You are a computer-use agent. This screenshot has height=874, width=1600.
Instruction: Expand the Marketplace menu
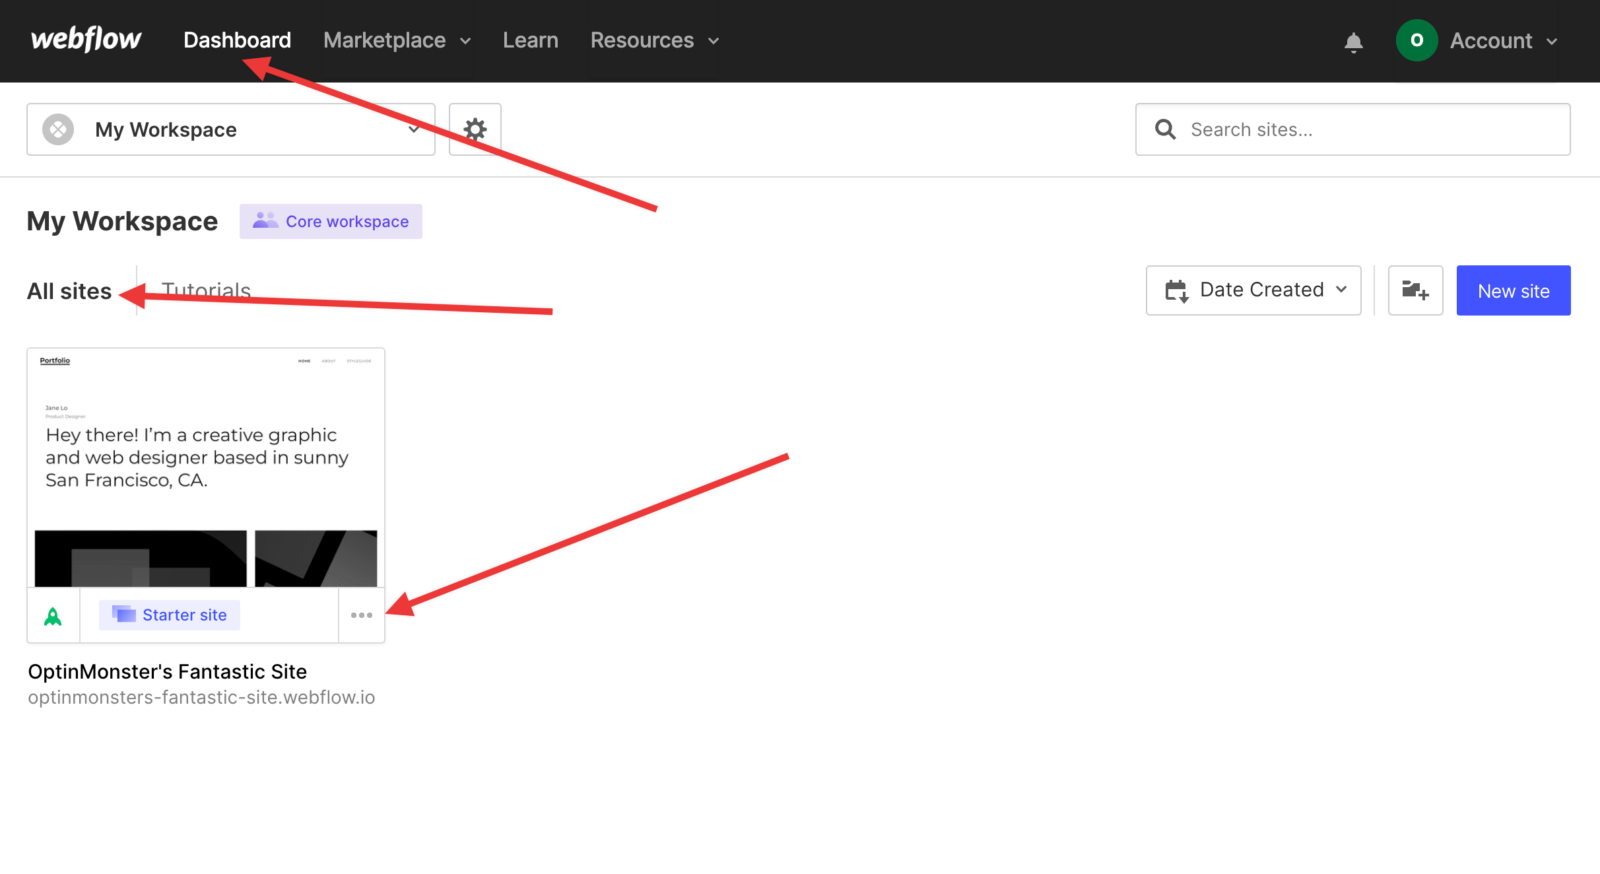(x=397, y=40)
